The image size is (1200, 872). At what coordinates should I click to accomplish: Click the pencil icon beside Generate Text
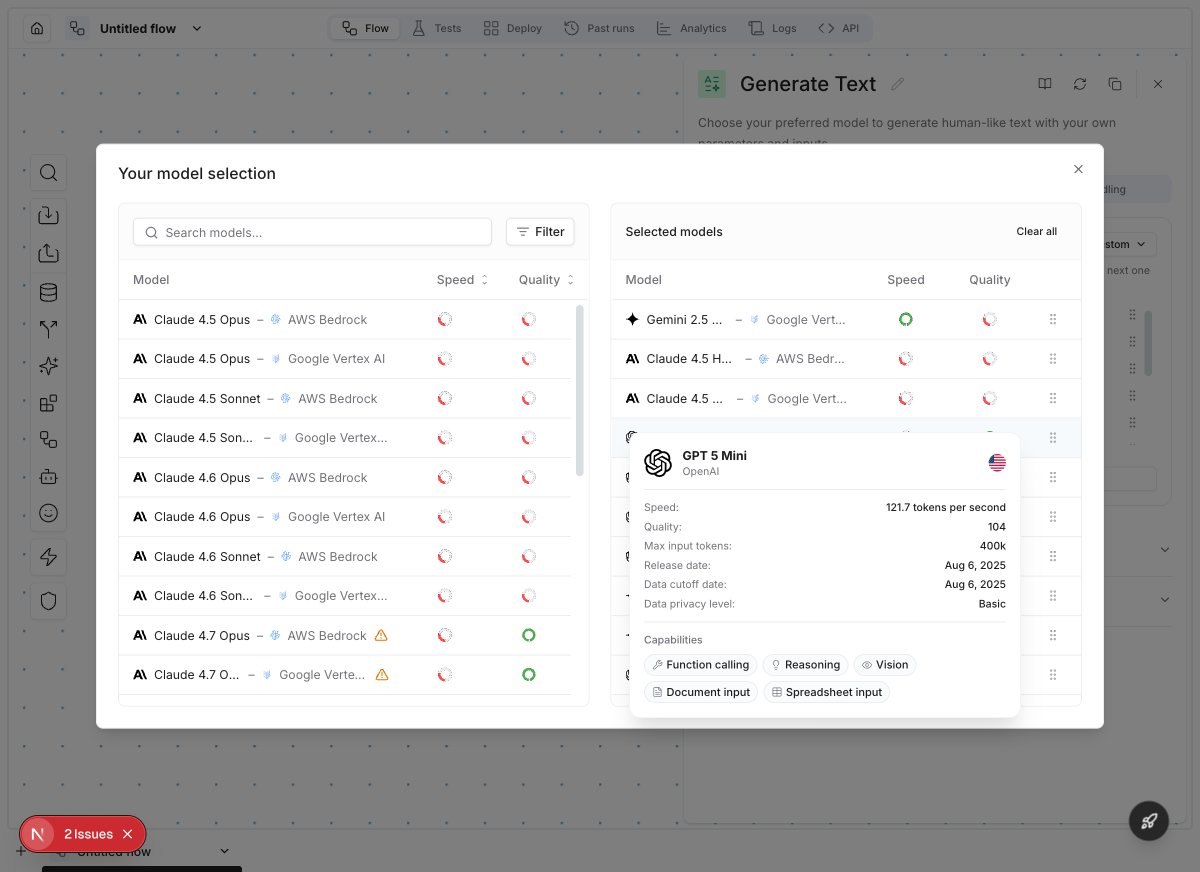[x=898, y=84]
